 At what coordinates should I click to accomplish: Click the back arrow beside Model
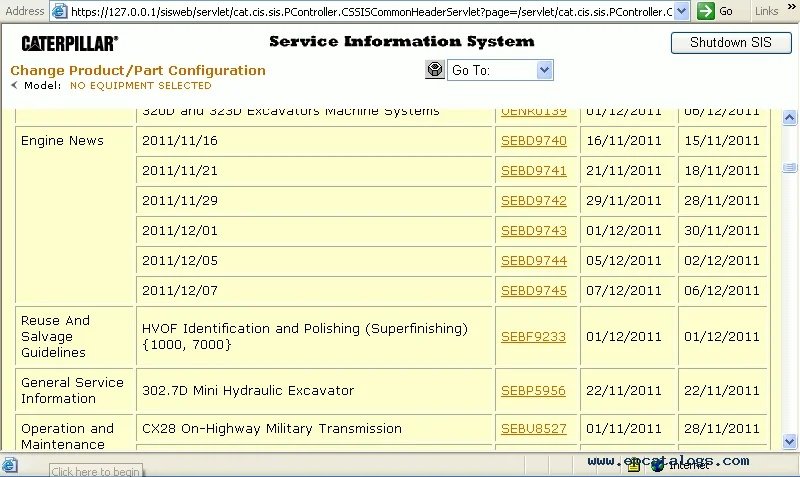14,86
